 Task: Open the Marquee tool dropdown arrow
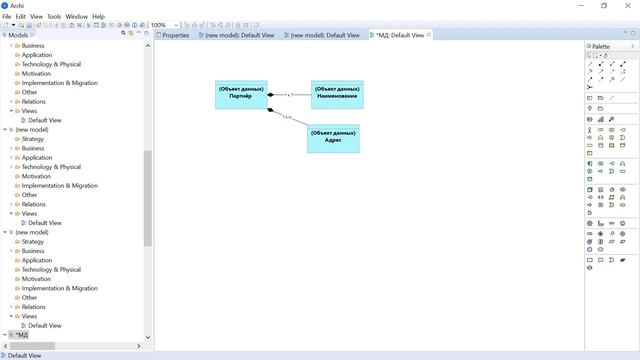pyautogui.click(x=600, y=56)
